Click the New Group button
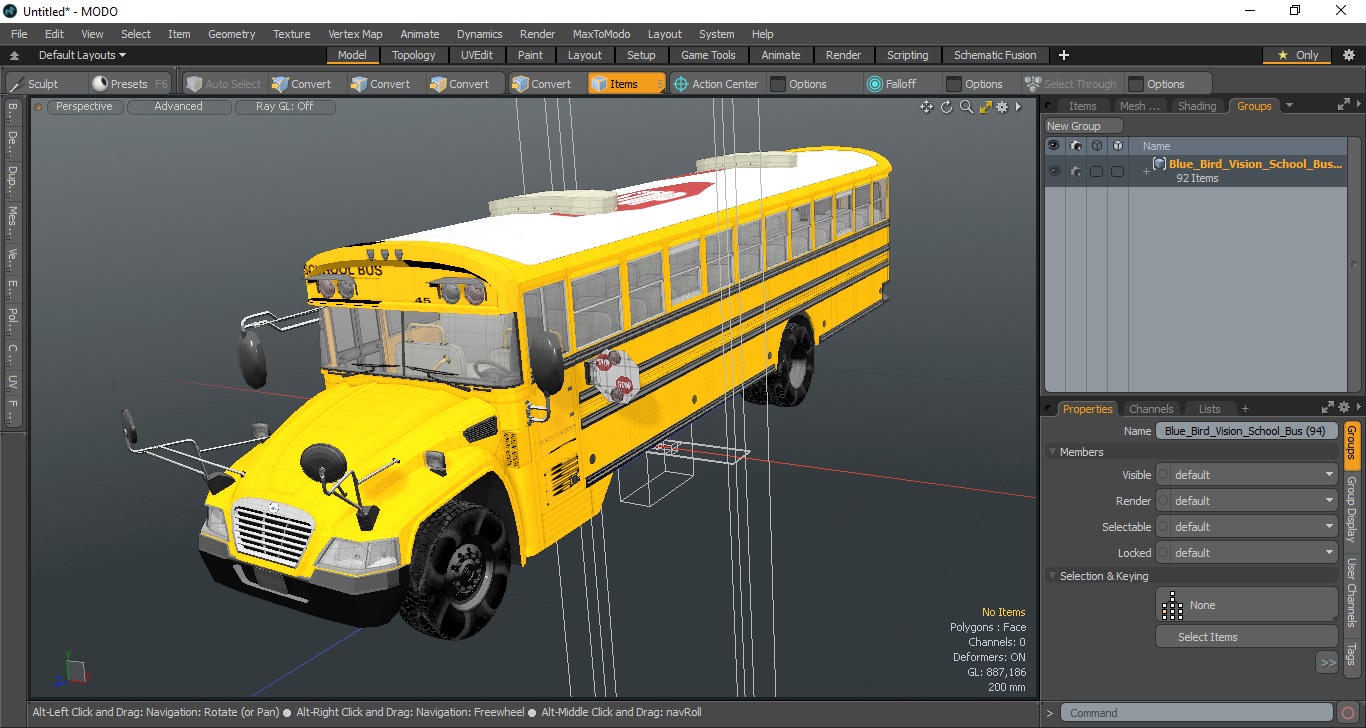This screenshot has width=1366, height=728. pos(1084,126)
